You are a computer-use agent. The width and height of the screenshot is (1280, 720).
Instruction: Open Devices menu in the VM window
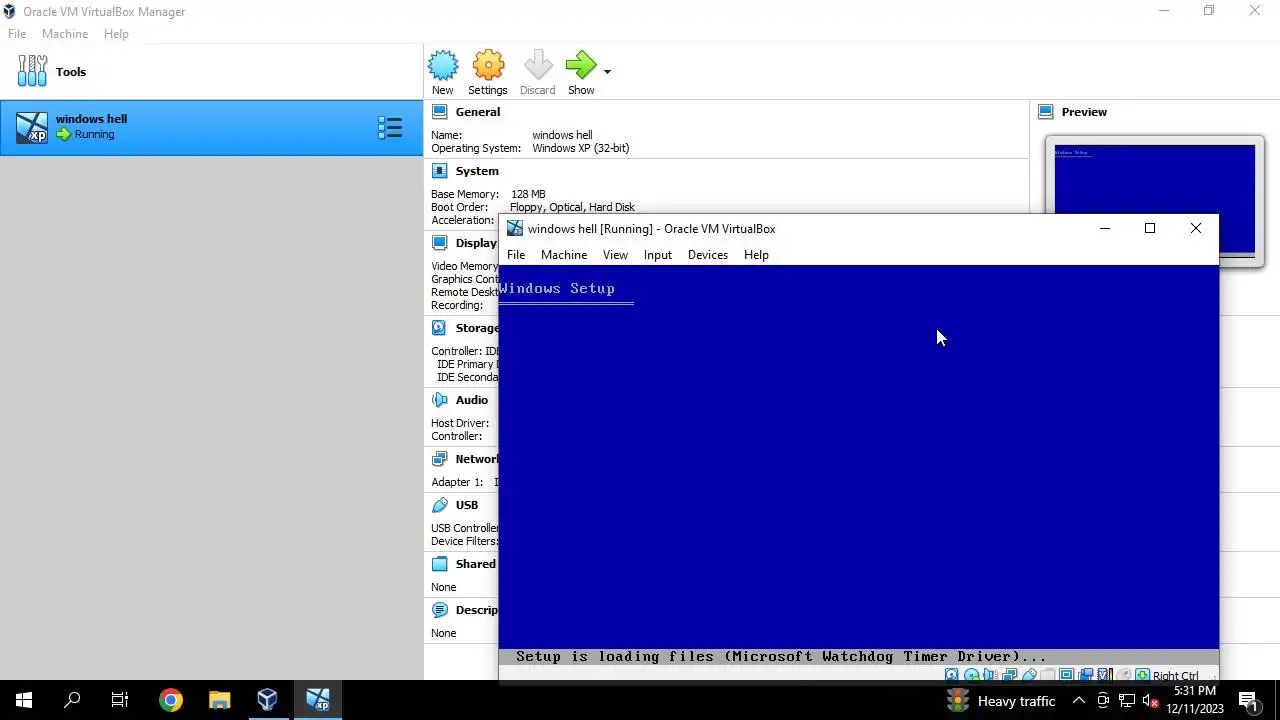pos(708,255)
